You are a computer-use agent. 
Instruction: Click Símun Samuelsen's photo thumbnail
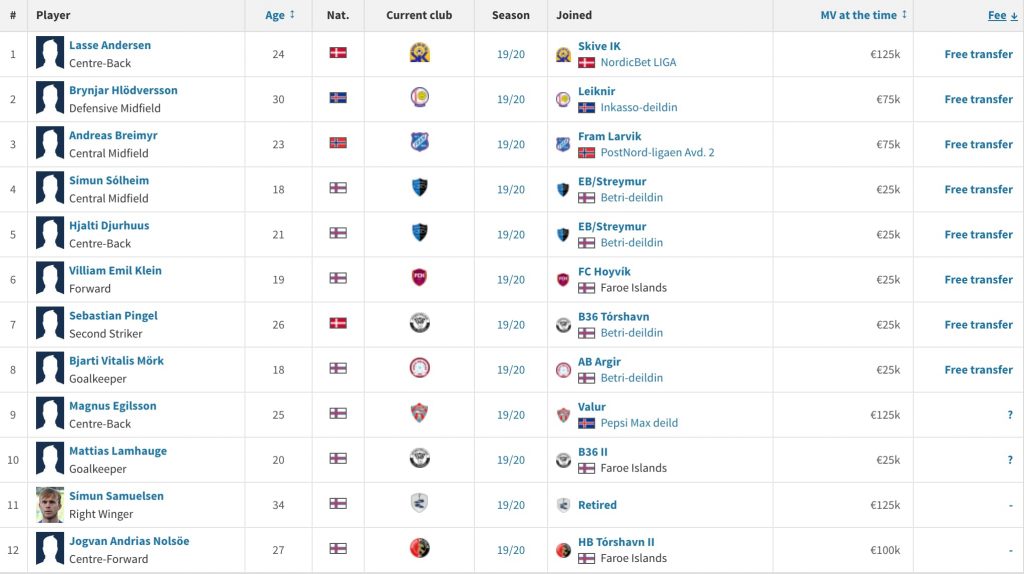pos(50,505)
